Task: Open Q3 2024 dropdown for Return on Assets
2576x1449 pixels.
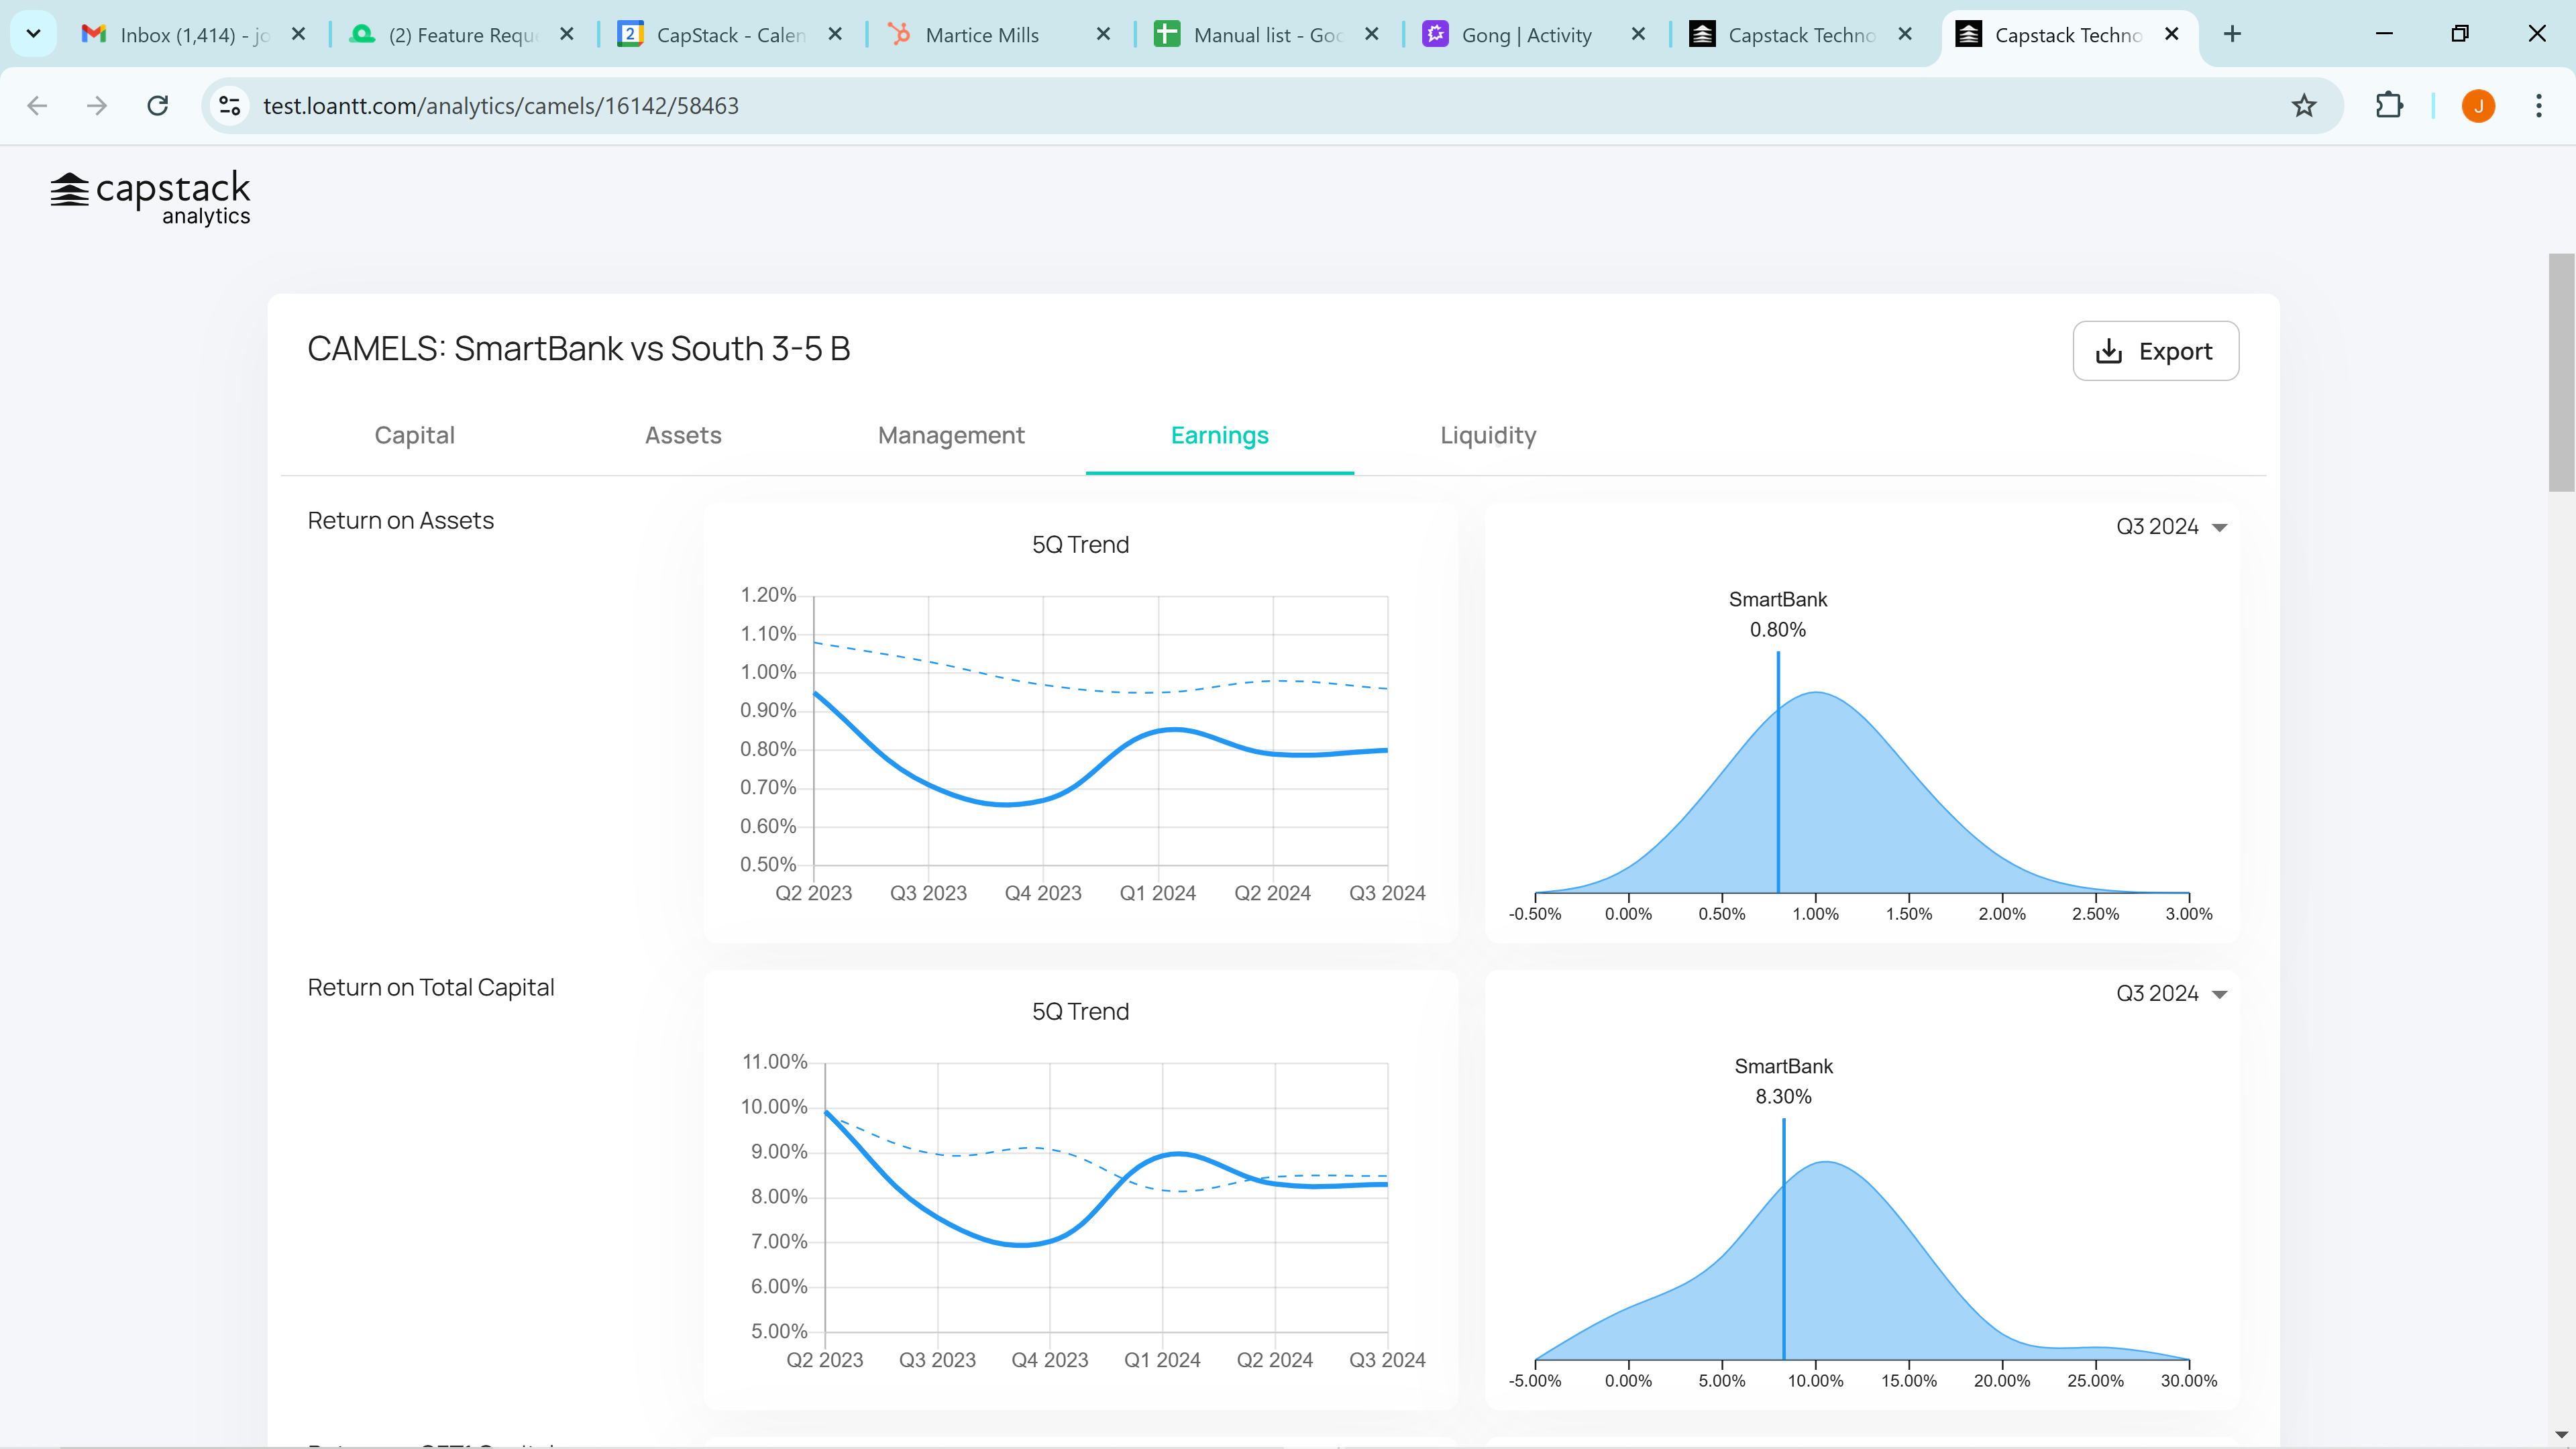Action: pos(2171,527)
